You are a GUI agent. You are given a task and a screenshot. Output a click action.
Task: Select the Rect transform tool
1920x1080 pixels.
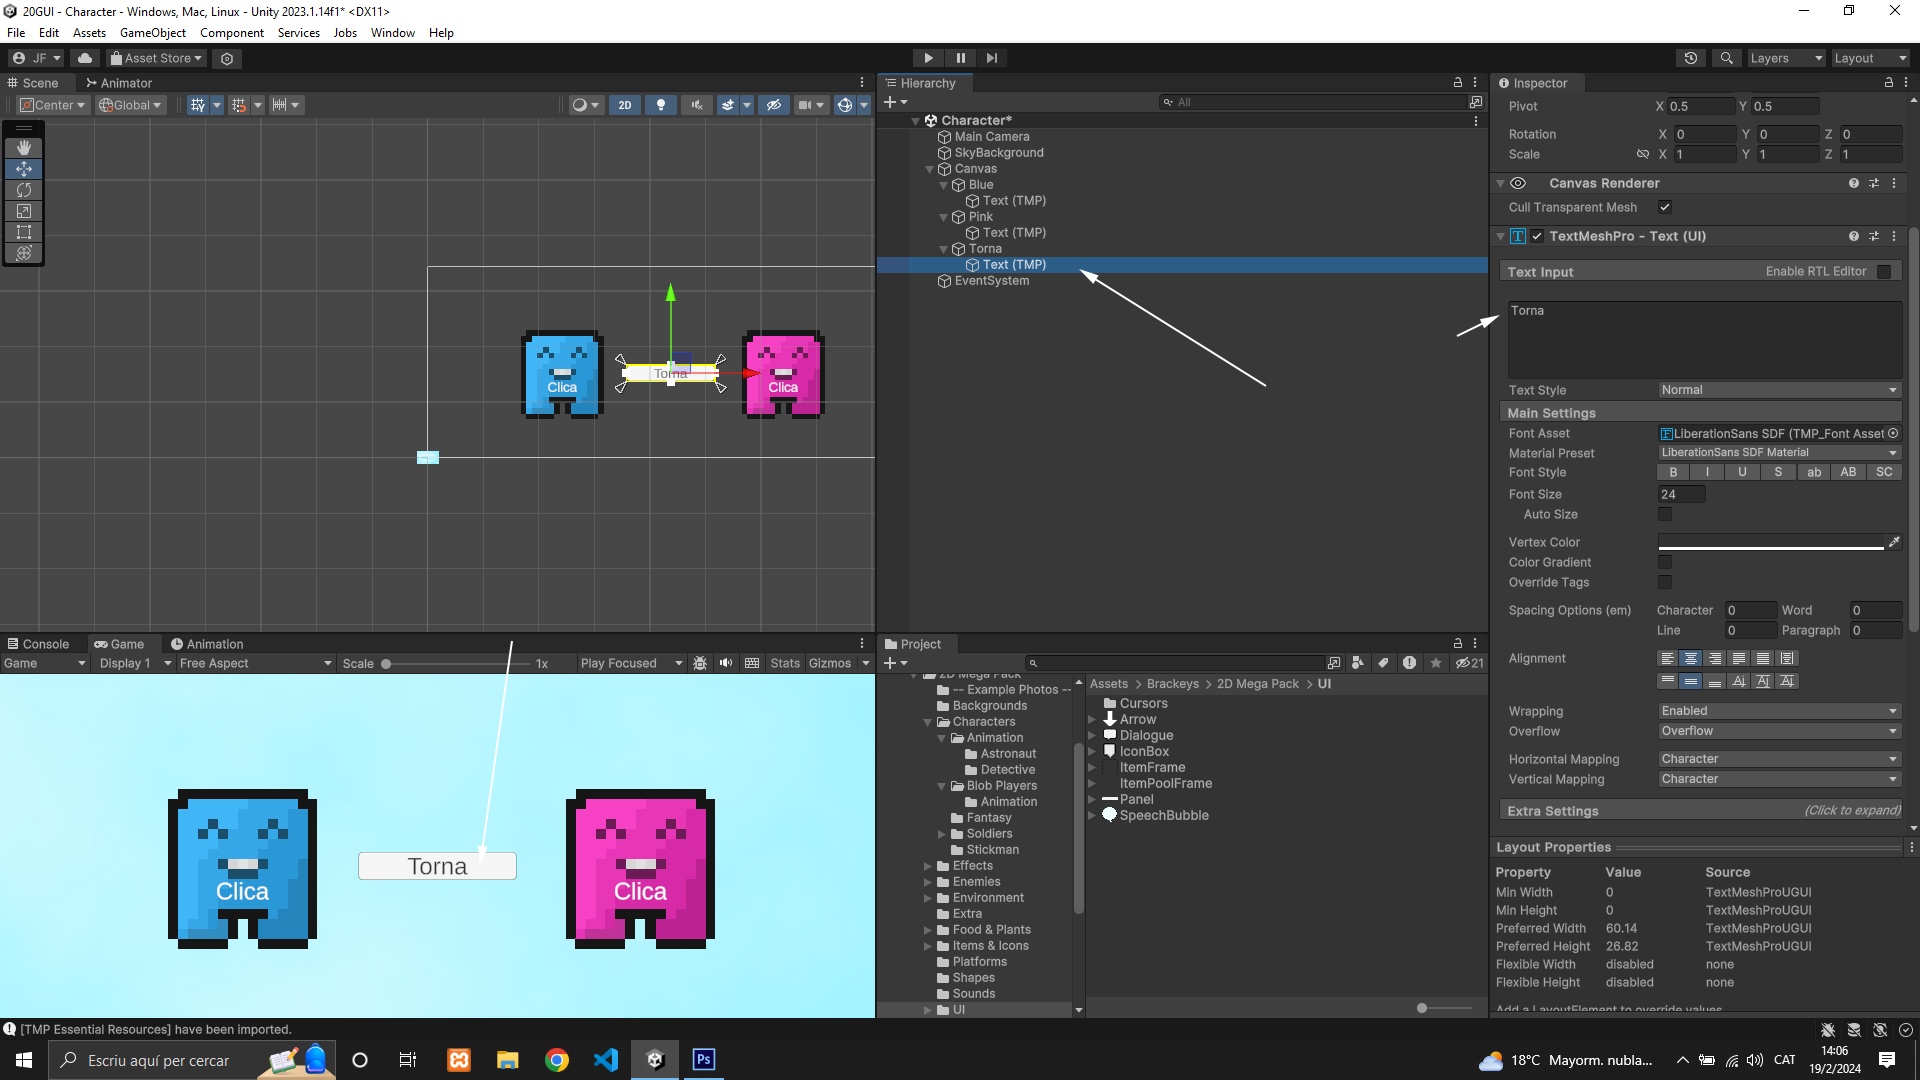24,232
